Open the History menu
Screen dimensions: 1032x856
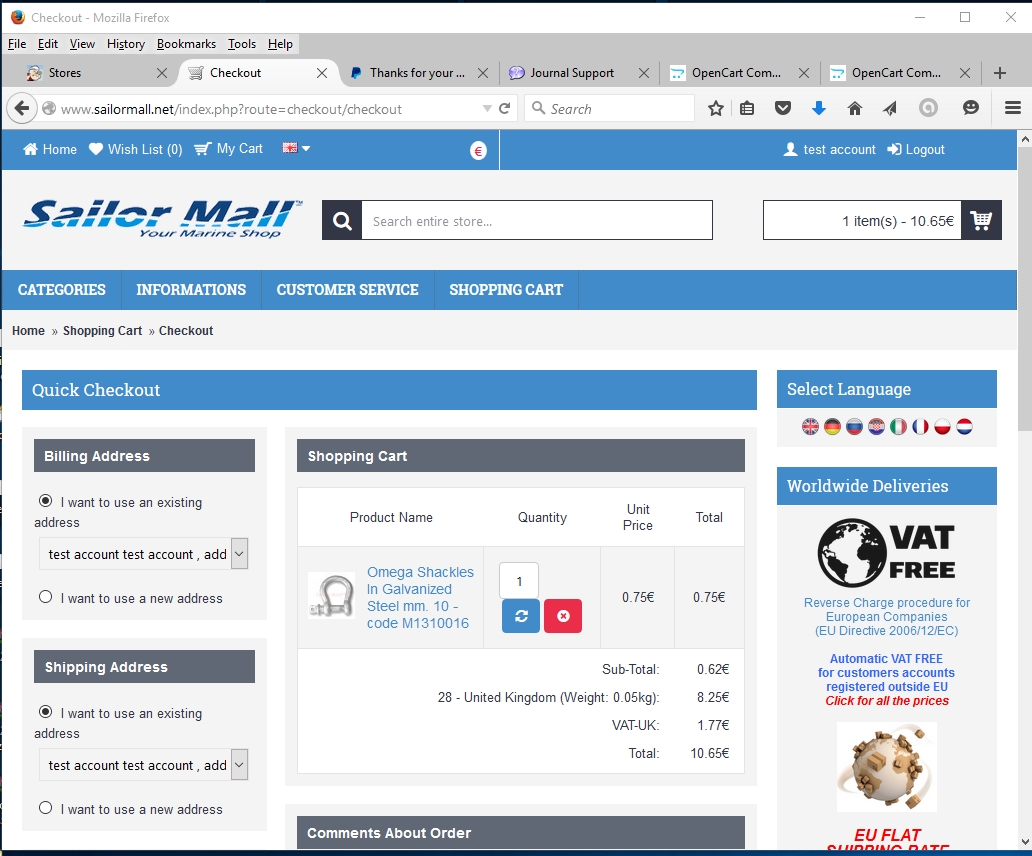coord(126,44)
